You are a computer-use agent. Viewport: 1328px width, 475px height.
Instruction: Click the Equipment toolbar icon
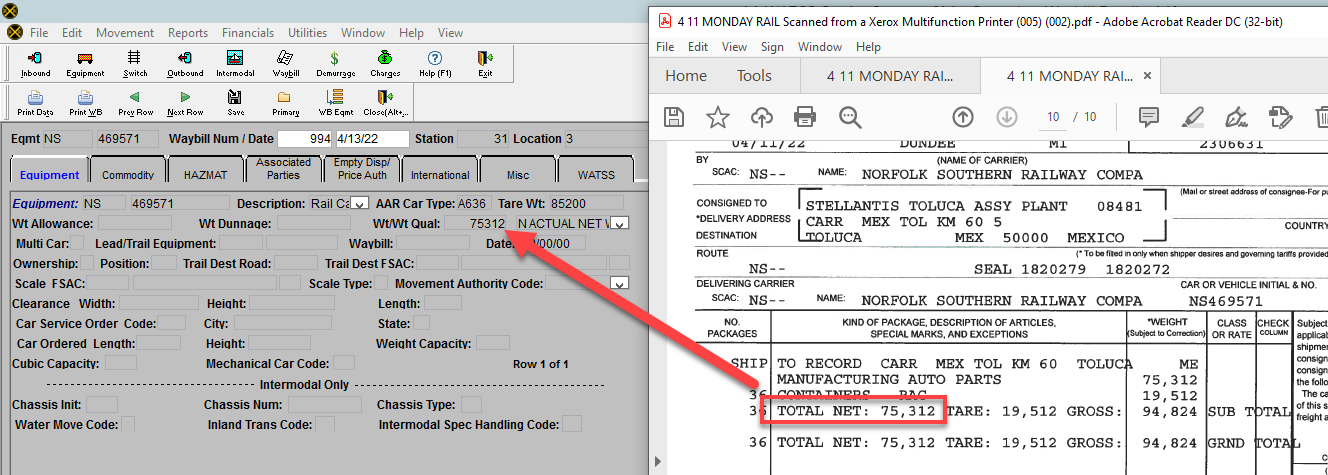tap(85, 63)
